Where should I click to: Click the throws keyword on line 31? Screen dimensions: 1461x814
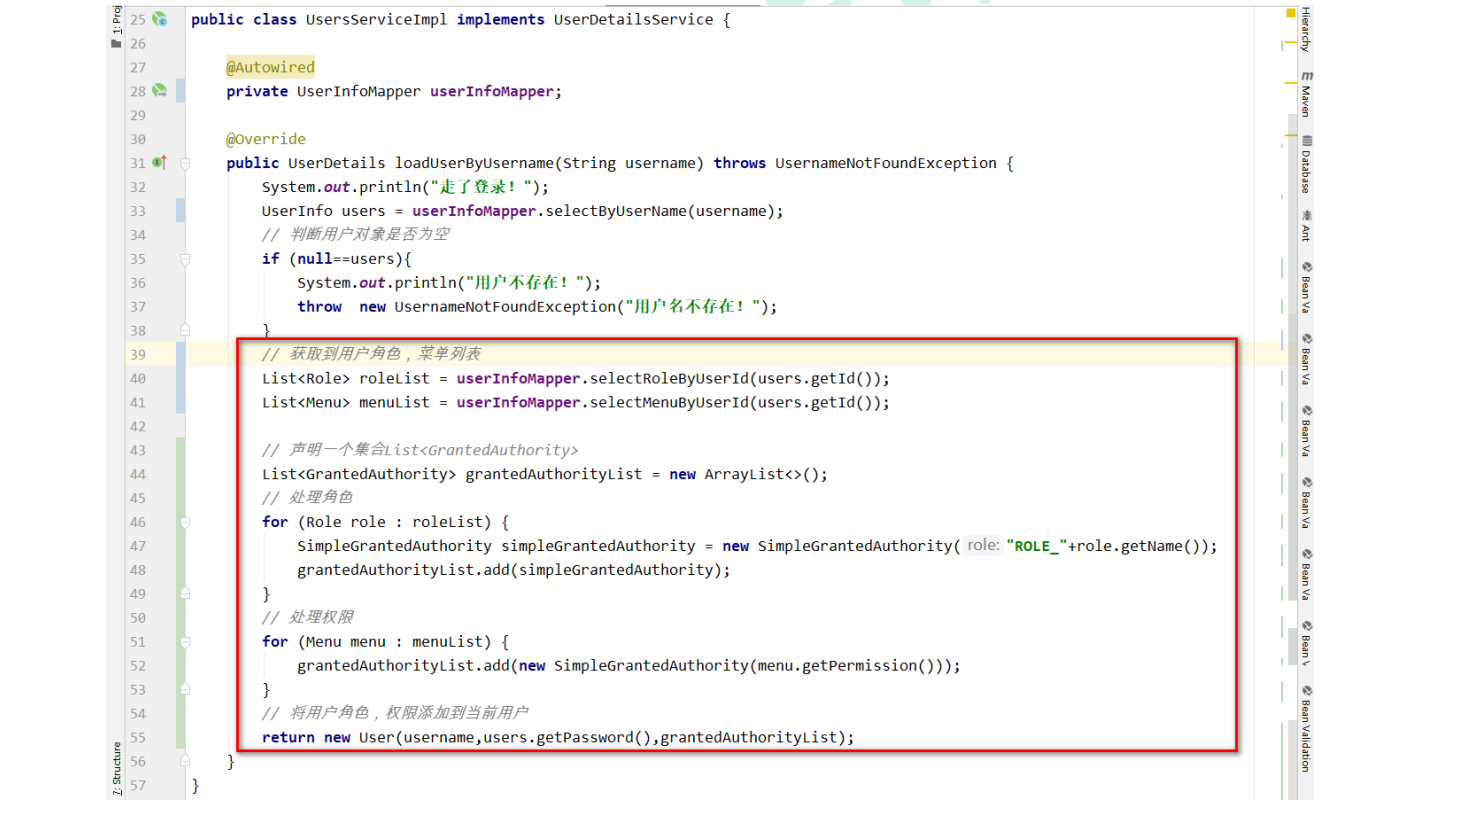(740, 163)
